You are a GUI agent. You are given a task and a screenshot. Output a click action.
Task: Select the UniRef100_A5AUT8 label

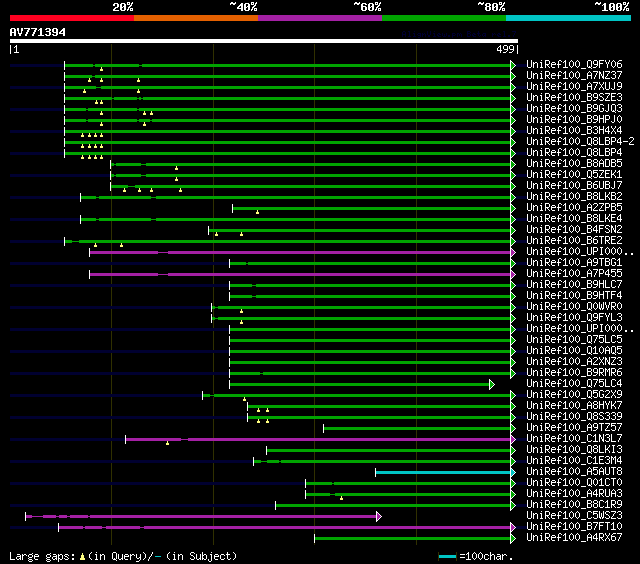click(574, 472)
